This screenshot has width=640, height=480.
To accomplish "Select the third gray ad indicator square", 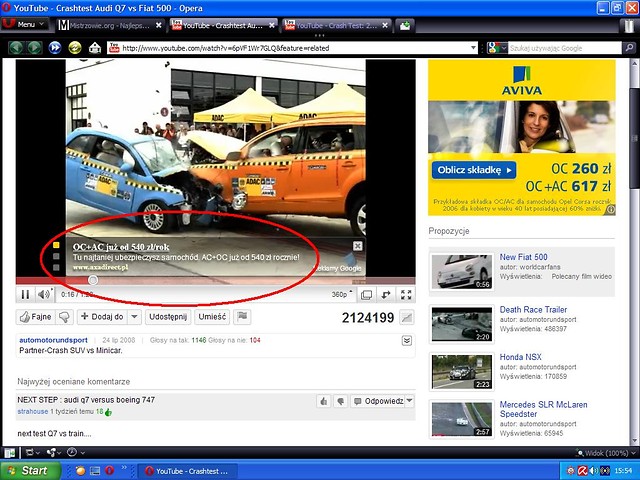I will coord(56,268).
